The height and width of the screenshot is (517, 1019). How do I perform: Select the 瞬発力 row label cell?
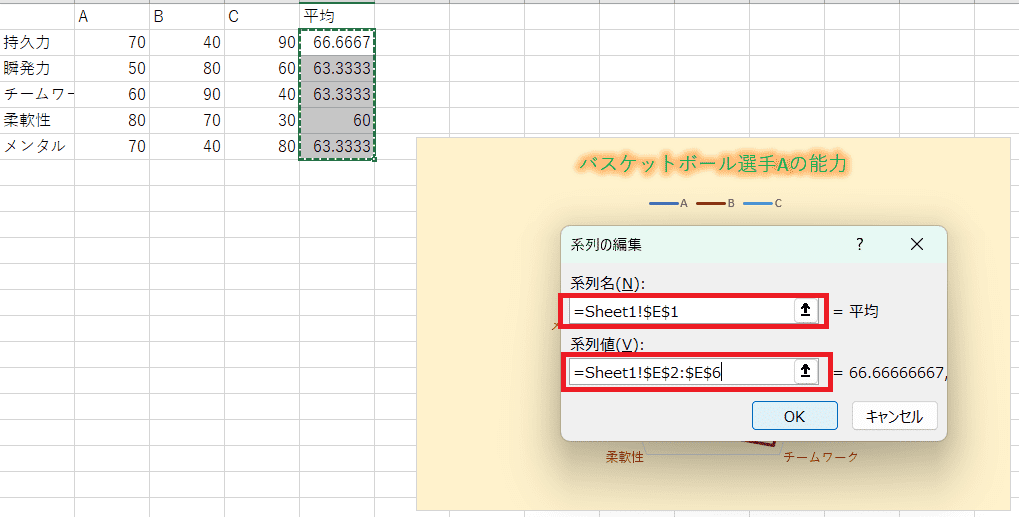coord(37,68)
